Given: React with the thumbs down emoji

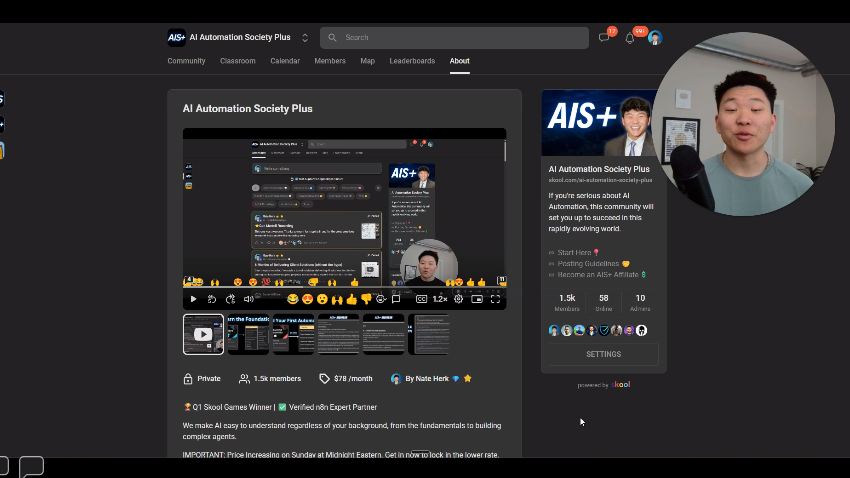Looking at the screenshot, I should pos(366,299).
